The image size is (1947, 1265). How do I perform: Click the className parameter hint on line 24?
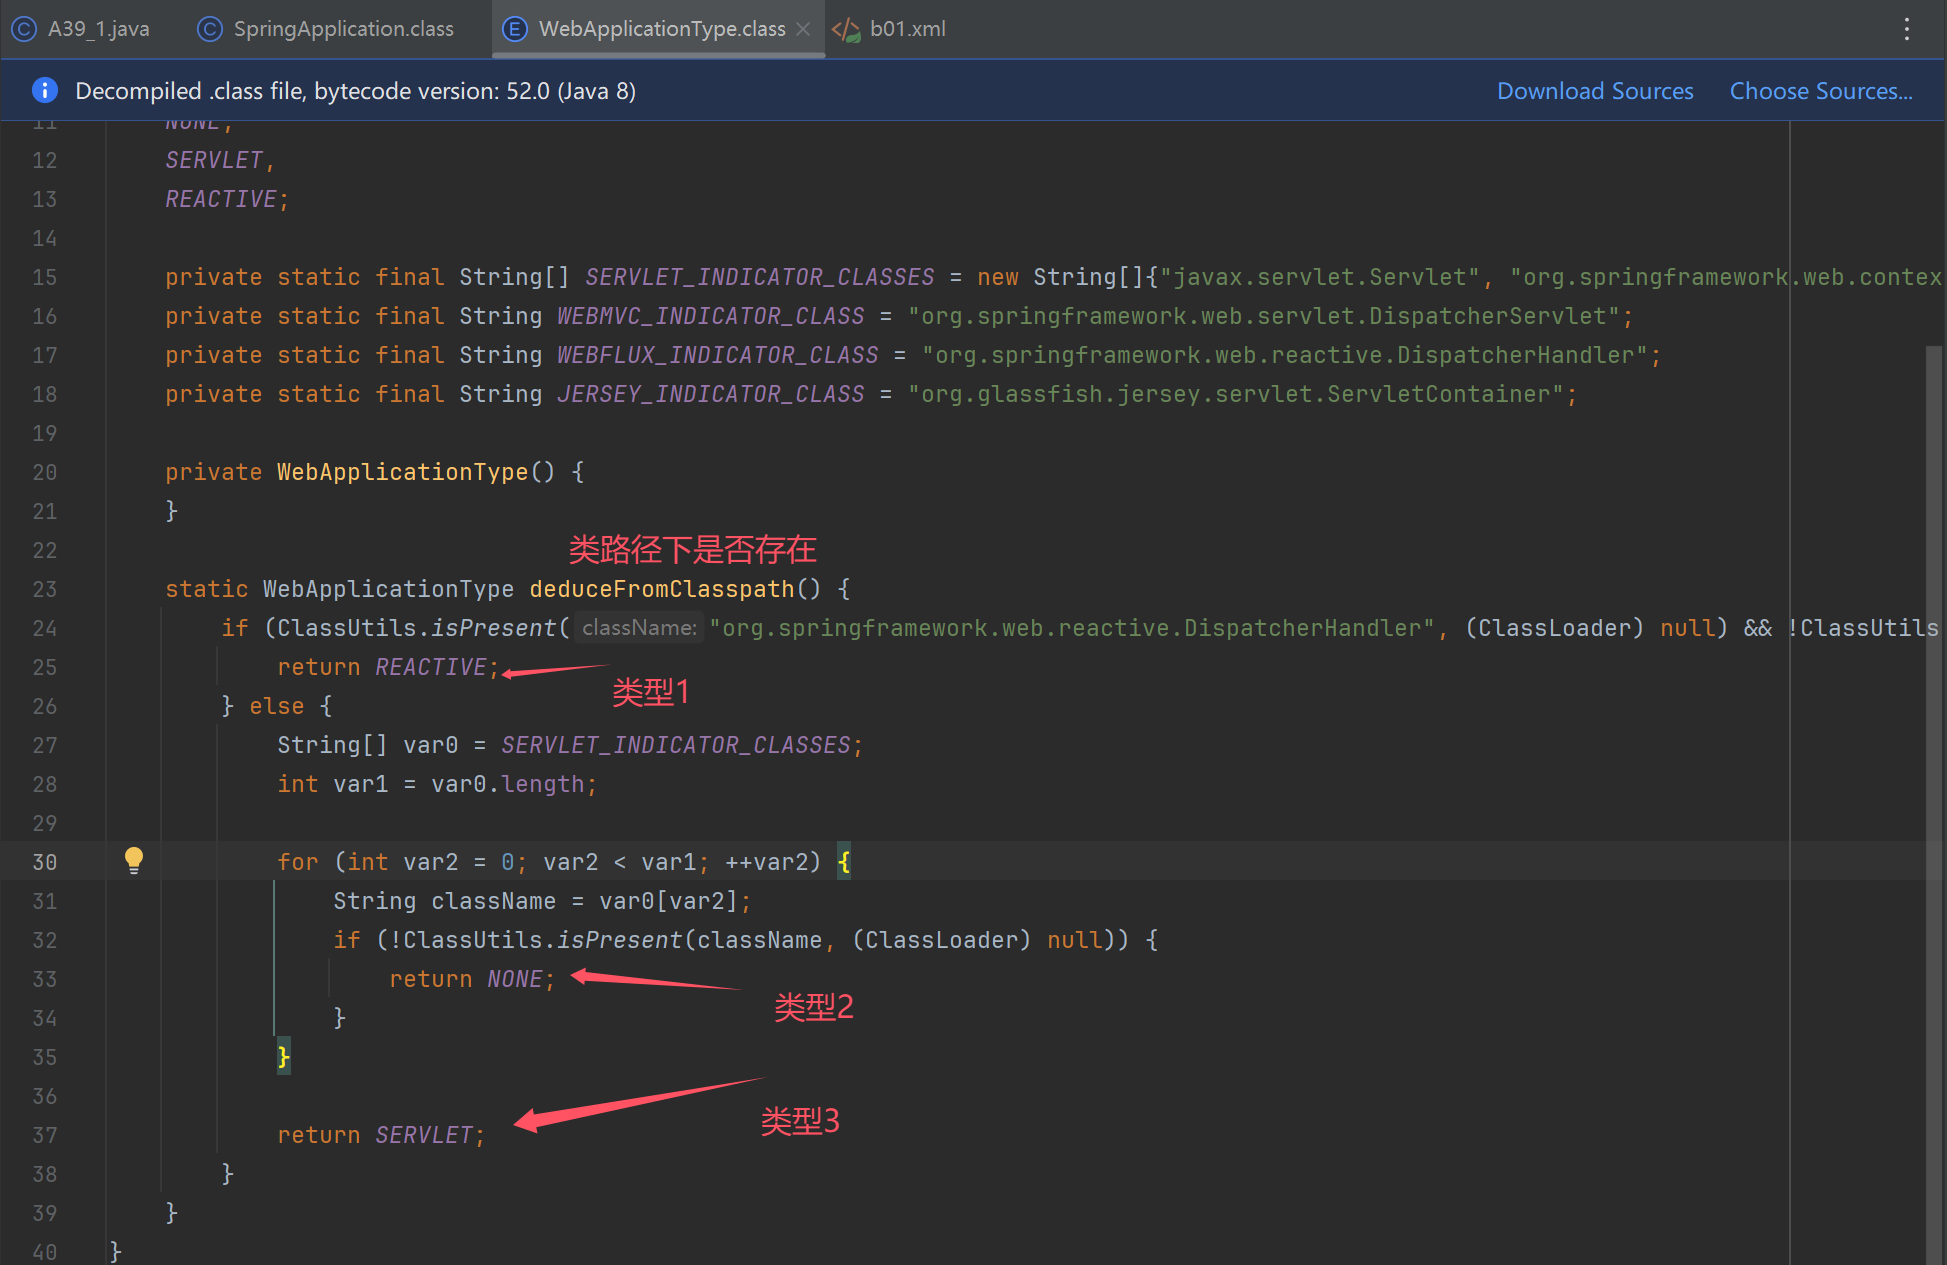point(639,628)
